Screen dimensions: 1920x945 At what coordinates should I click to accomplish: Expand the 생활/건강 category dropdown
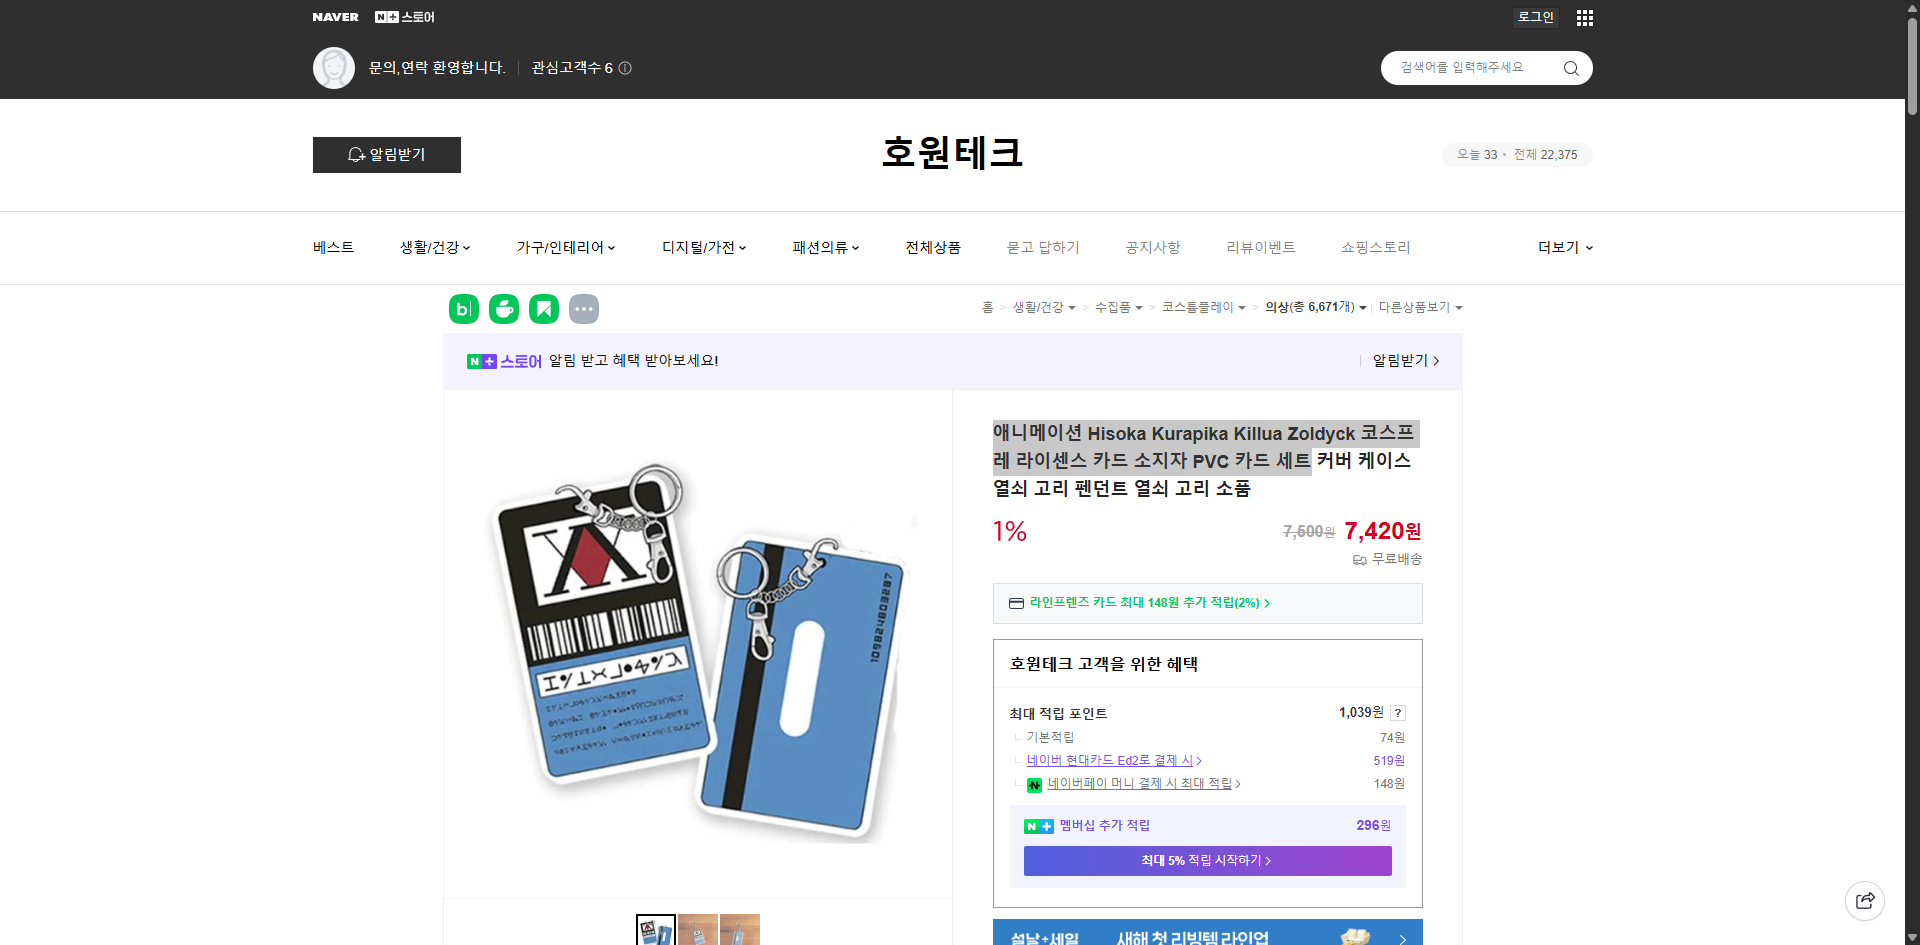434,247
